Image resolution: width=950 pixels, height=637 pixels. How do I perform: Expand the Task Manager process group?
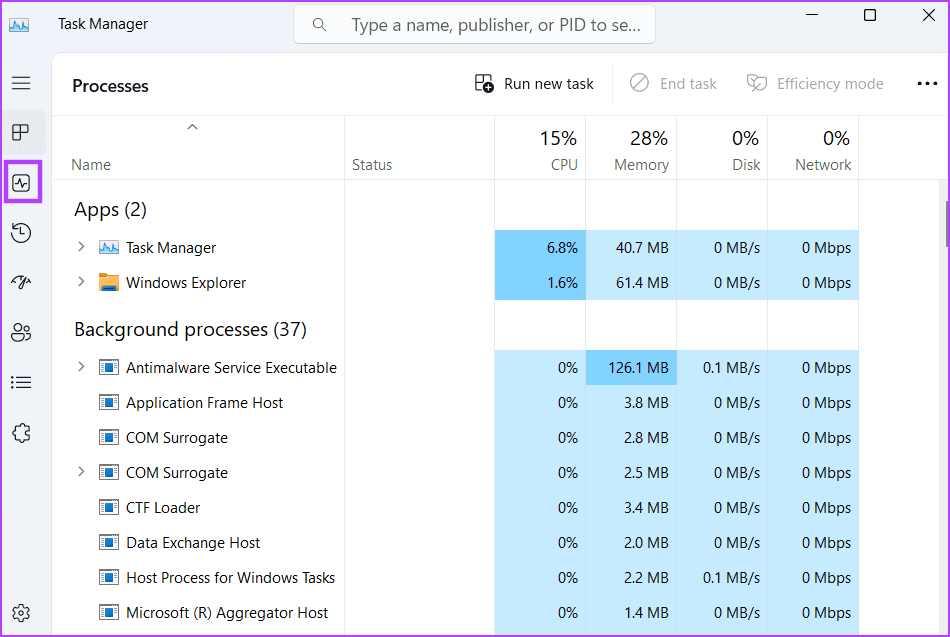(x=81, y=247)
